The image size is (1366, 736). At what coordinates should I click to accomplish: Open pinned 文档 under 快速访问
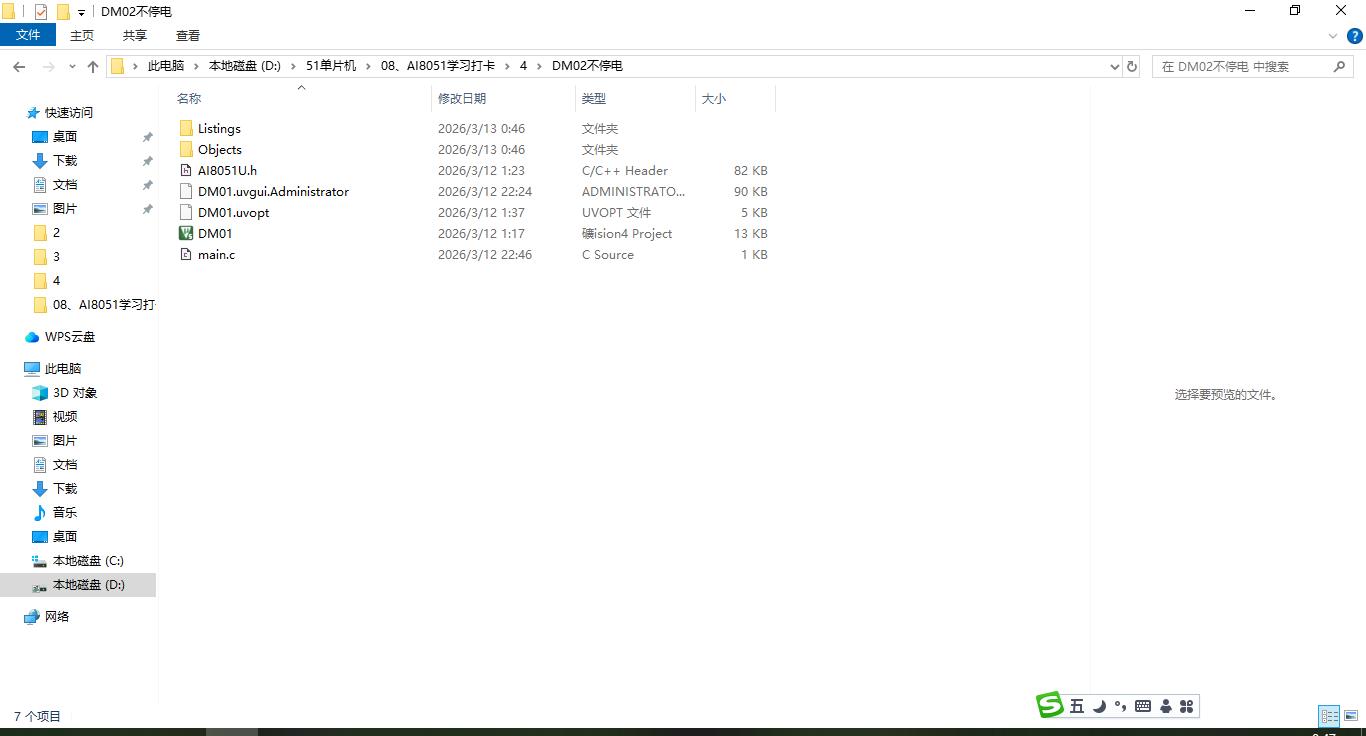[65, 185]
